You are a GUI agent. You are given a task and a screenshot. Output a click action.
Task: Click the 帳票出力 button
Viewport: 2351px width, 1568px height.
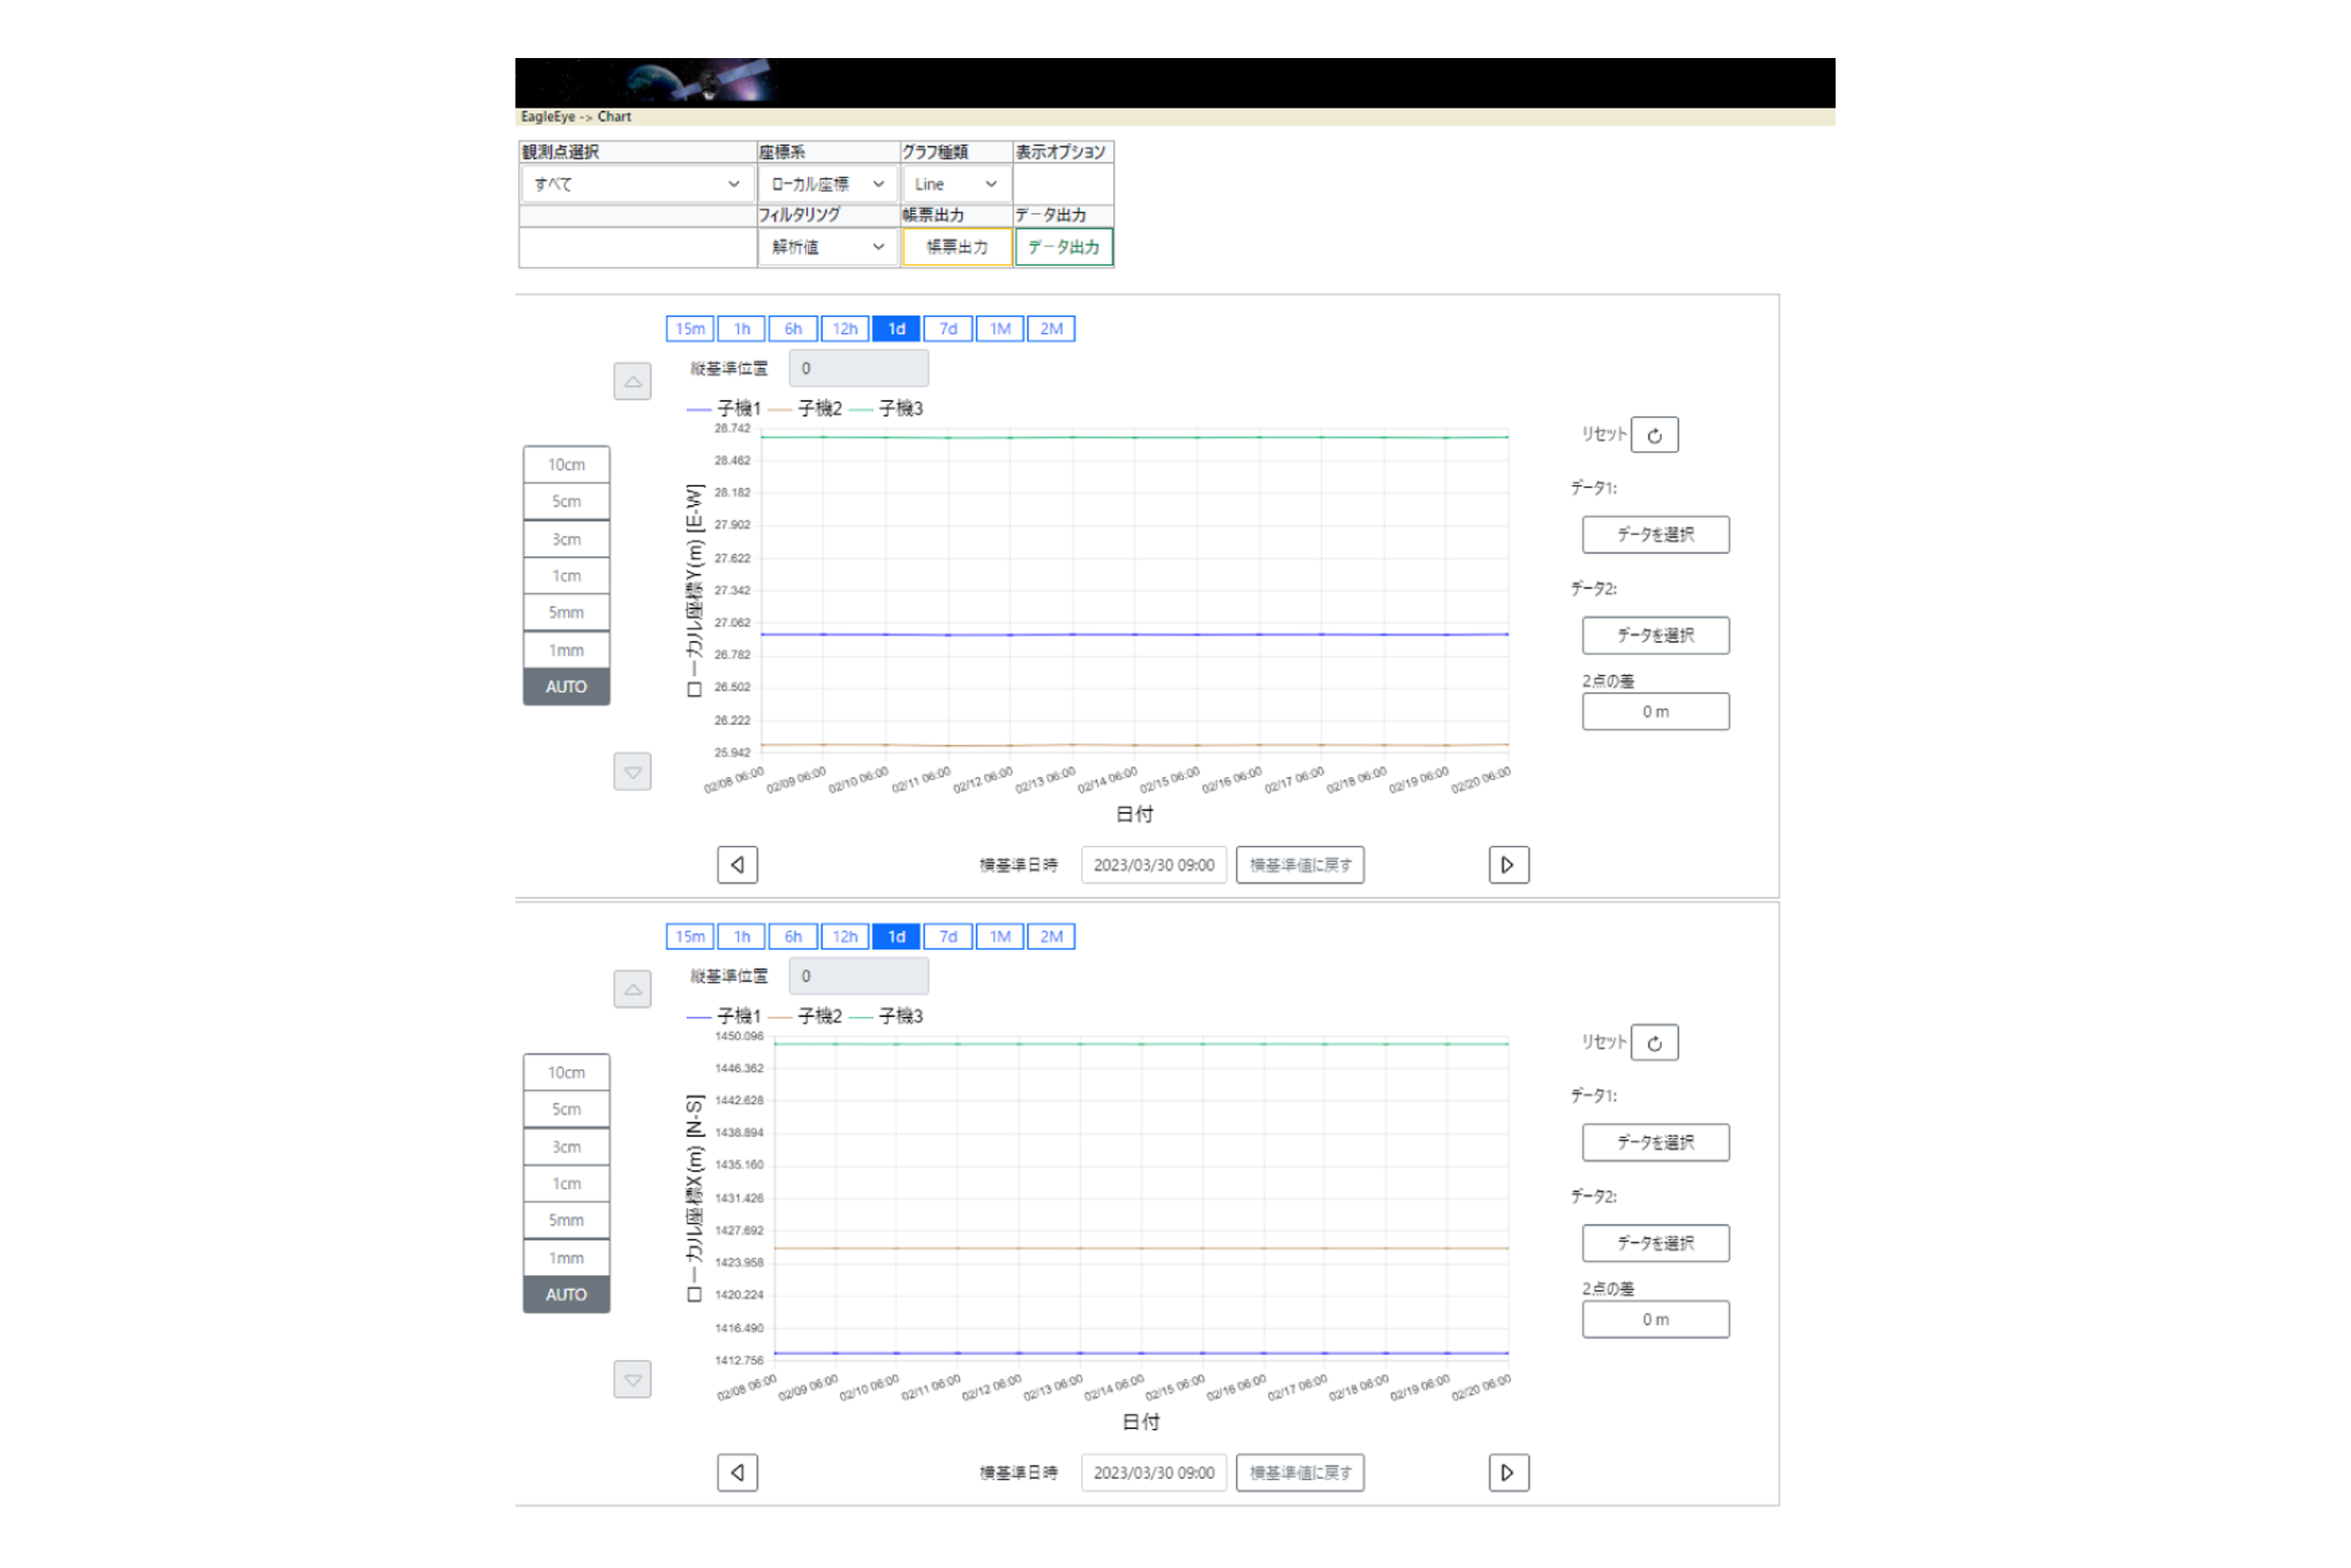[956, 247]
